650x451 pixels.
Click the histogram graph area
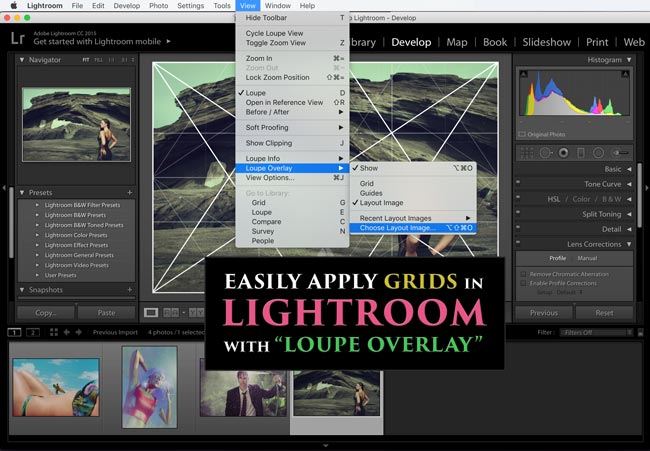coord(574,94)
